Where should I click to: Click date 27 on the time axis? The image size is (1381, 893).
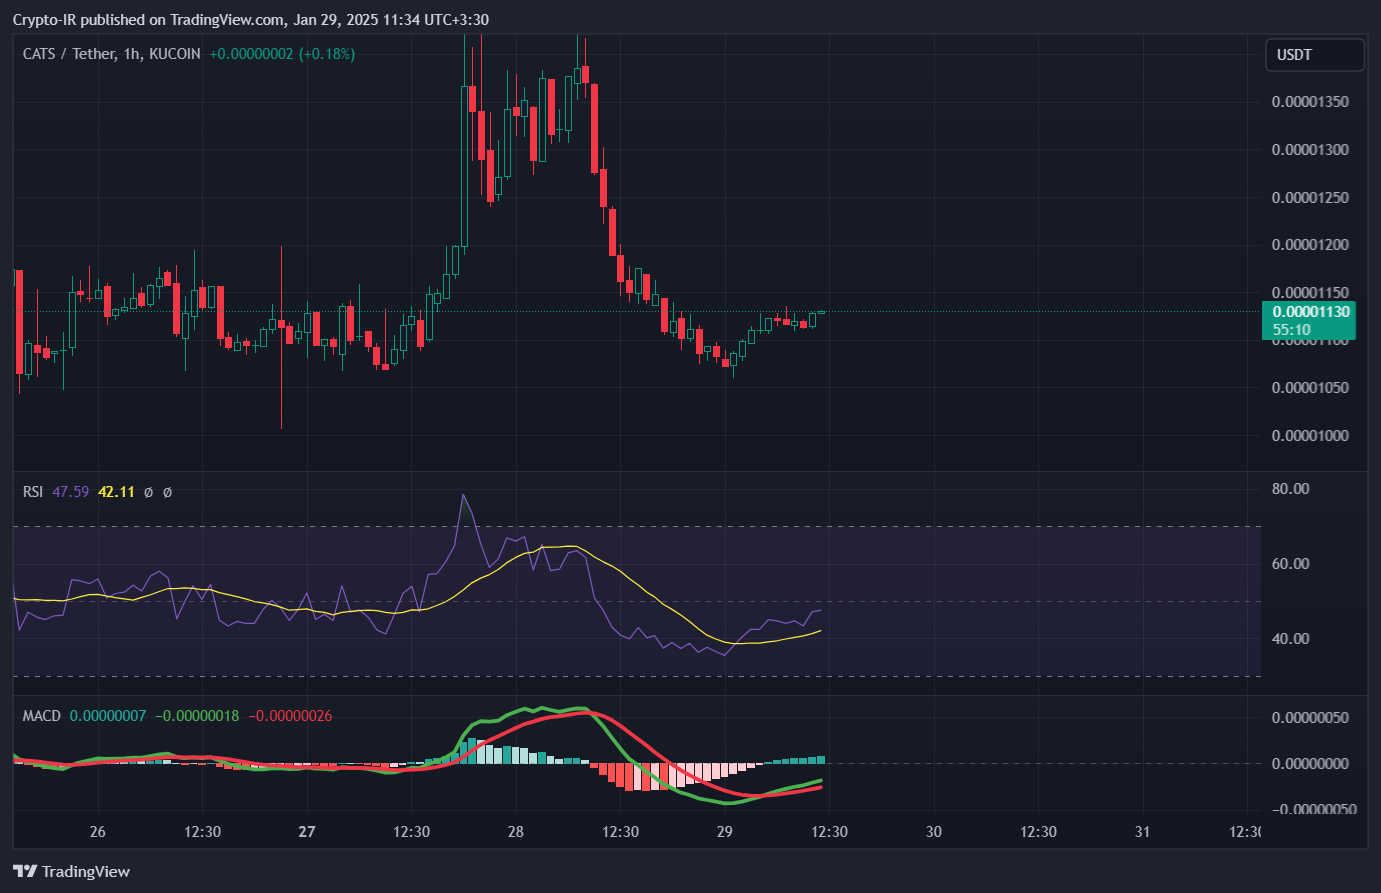pos(307,832)
